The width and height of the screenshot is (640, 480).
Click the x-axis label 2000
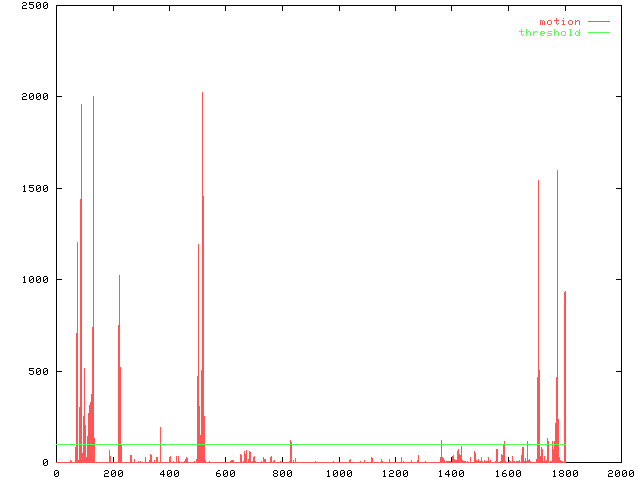coord(620,473)
